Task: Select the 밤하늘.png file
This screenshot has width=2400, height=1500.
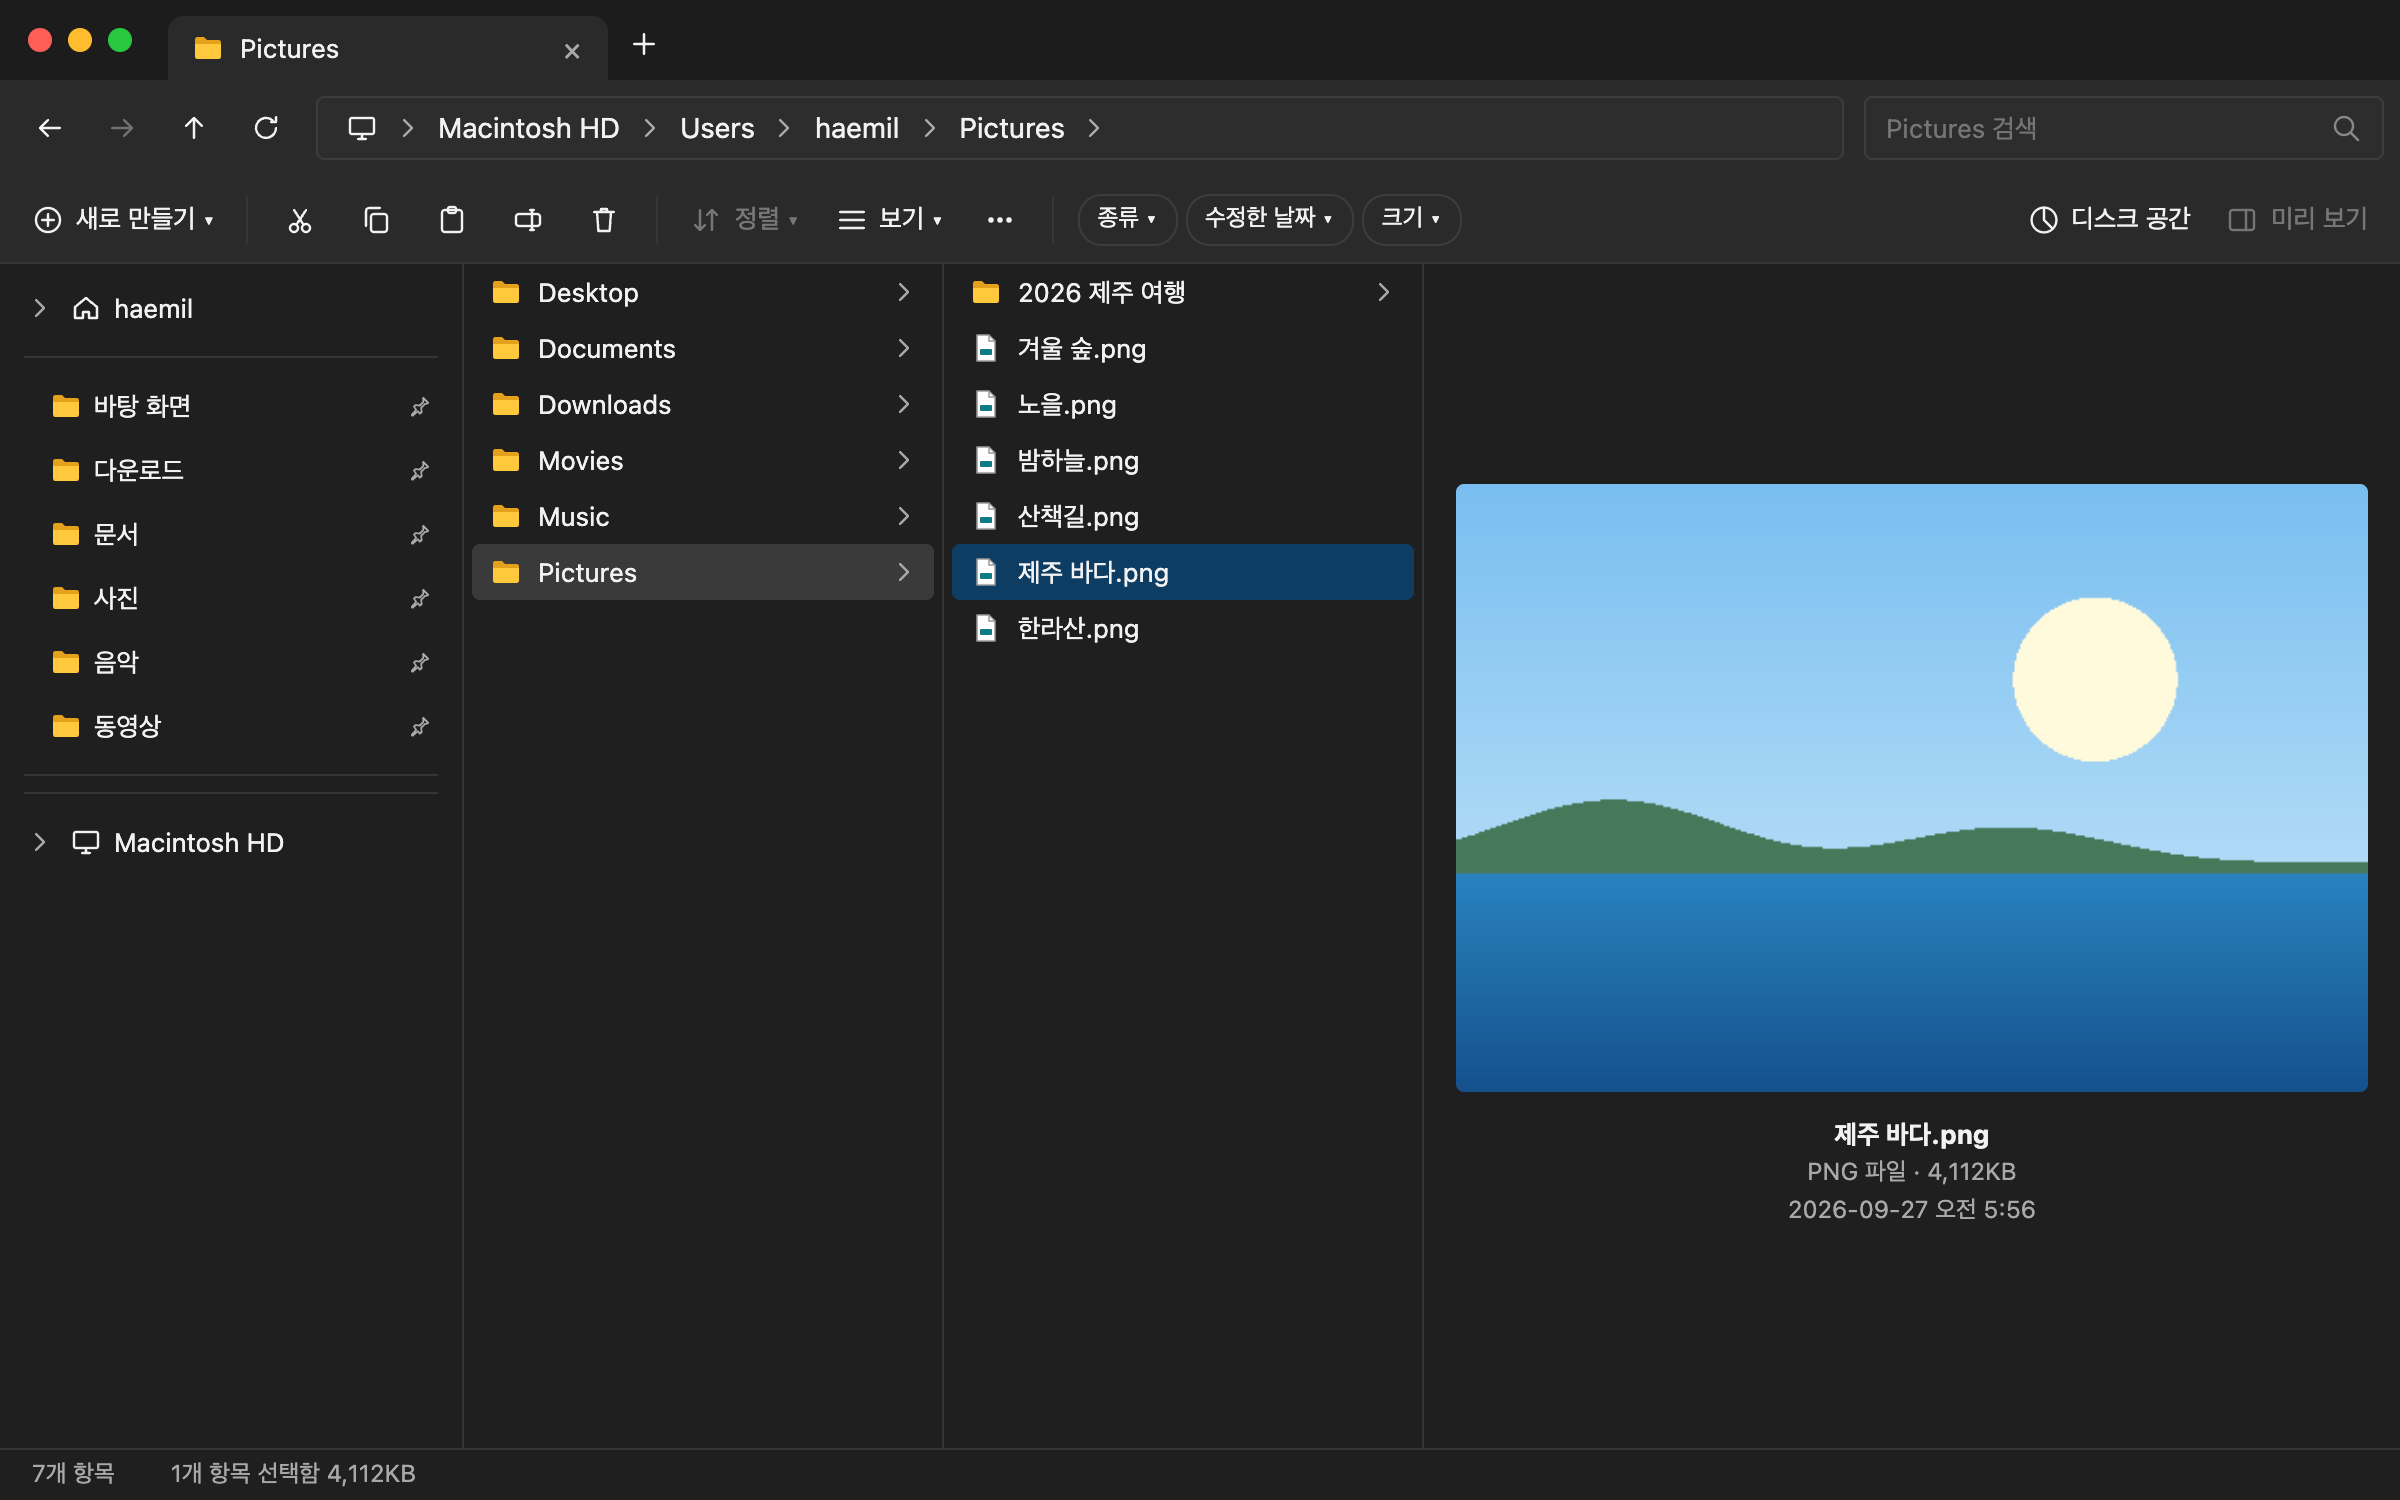Action: coord(1183,460)
